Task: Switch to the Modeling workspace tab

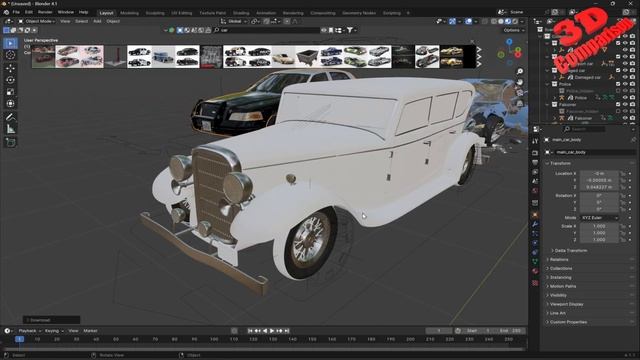Action: click(x=129, y=13)
